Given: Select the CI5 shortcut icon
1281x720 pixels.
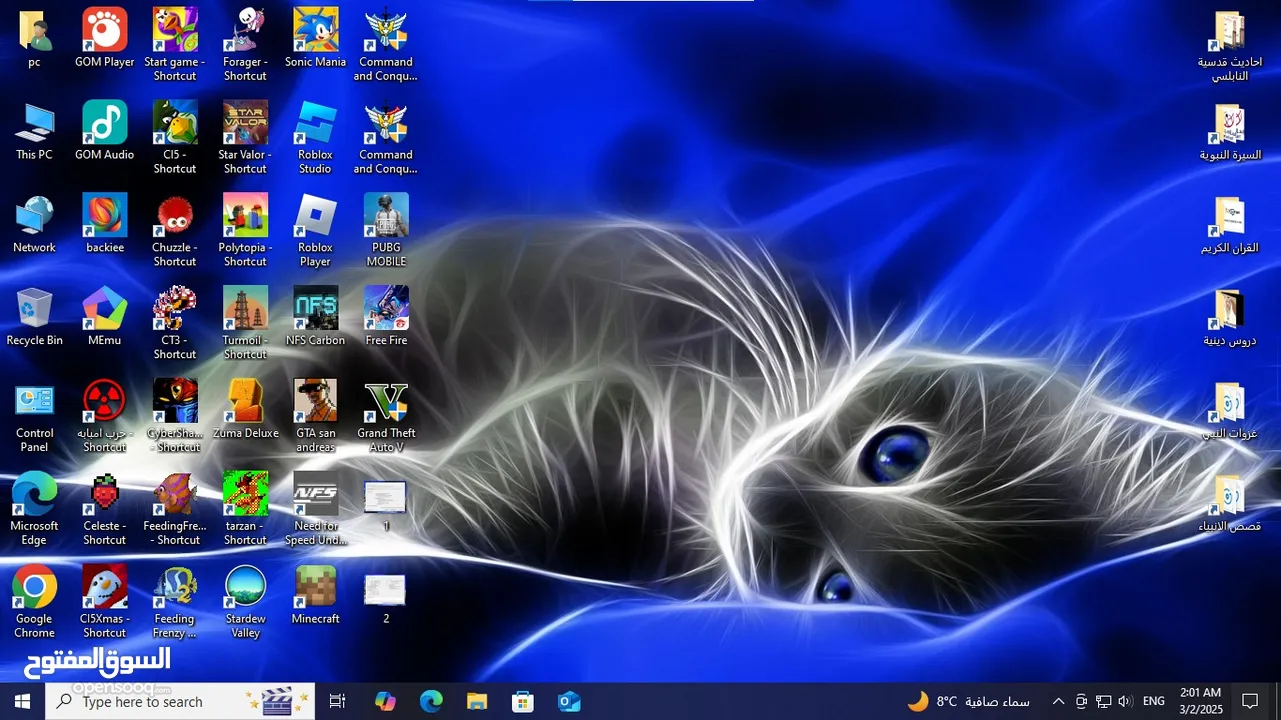Looking at the screenshot, I should pos(174,139).
